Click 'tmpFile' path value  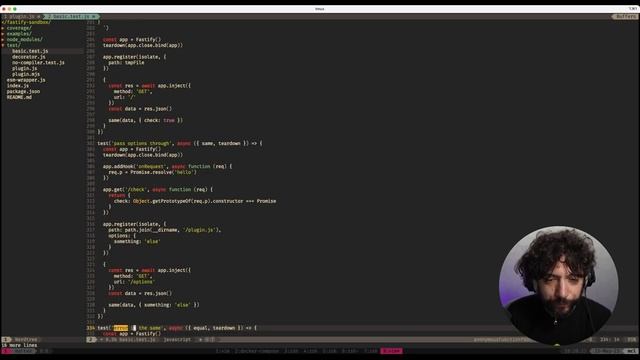coord(134,62)
